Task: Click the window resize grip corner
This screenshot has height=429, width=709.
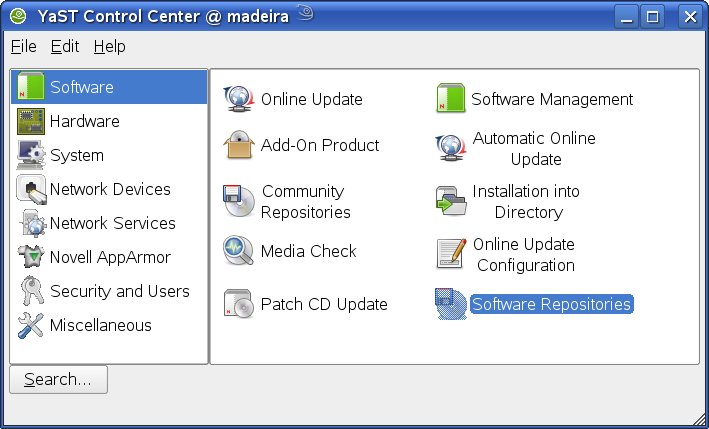Action: point(699,419)
